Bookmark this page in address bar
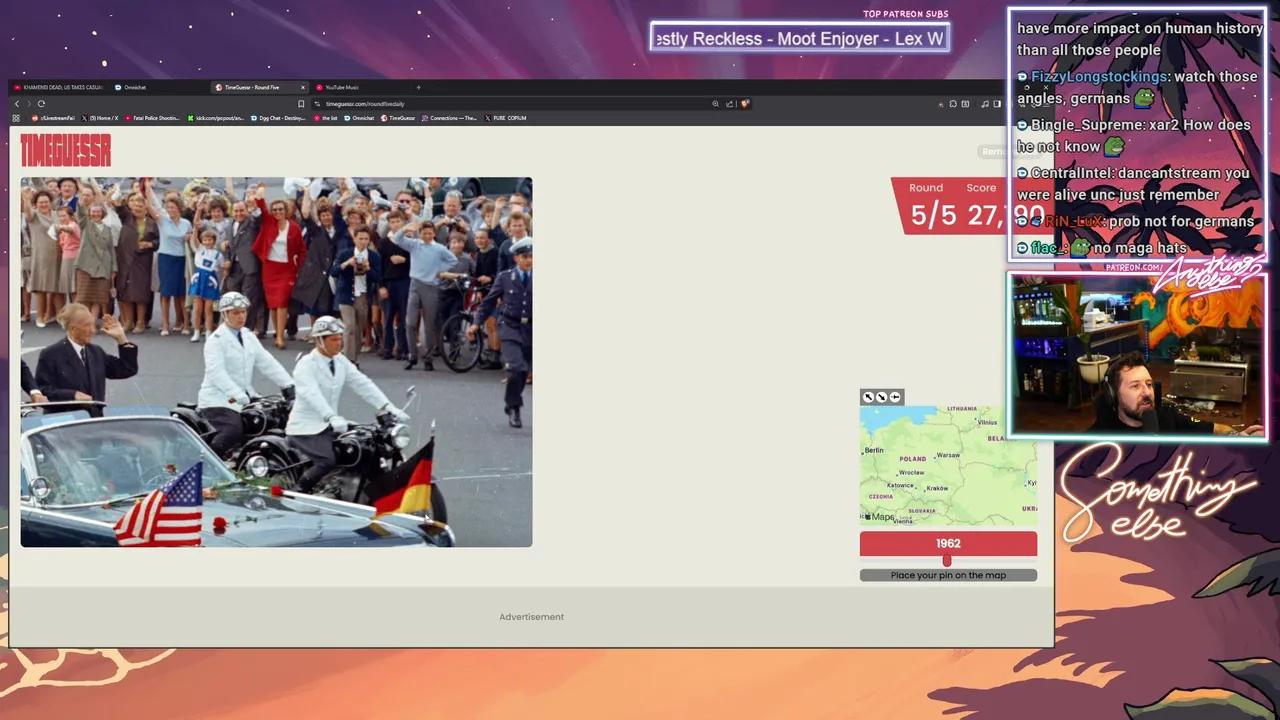 pos(301,104)
